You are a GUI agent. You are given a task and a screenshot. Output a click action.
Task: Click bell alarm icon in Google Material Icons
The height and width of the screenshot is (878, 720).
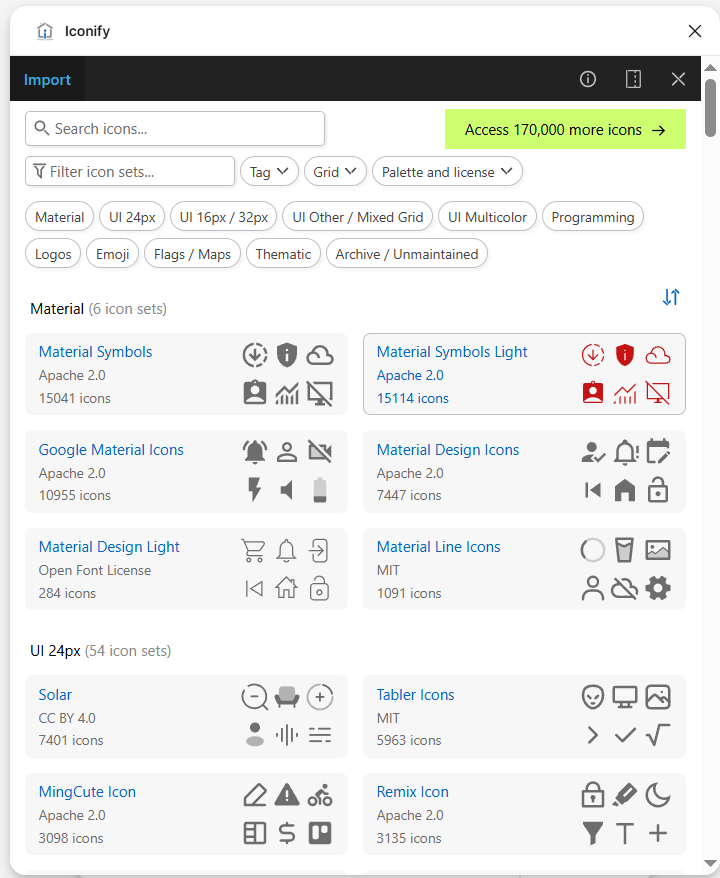(x=255, y=452)
